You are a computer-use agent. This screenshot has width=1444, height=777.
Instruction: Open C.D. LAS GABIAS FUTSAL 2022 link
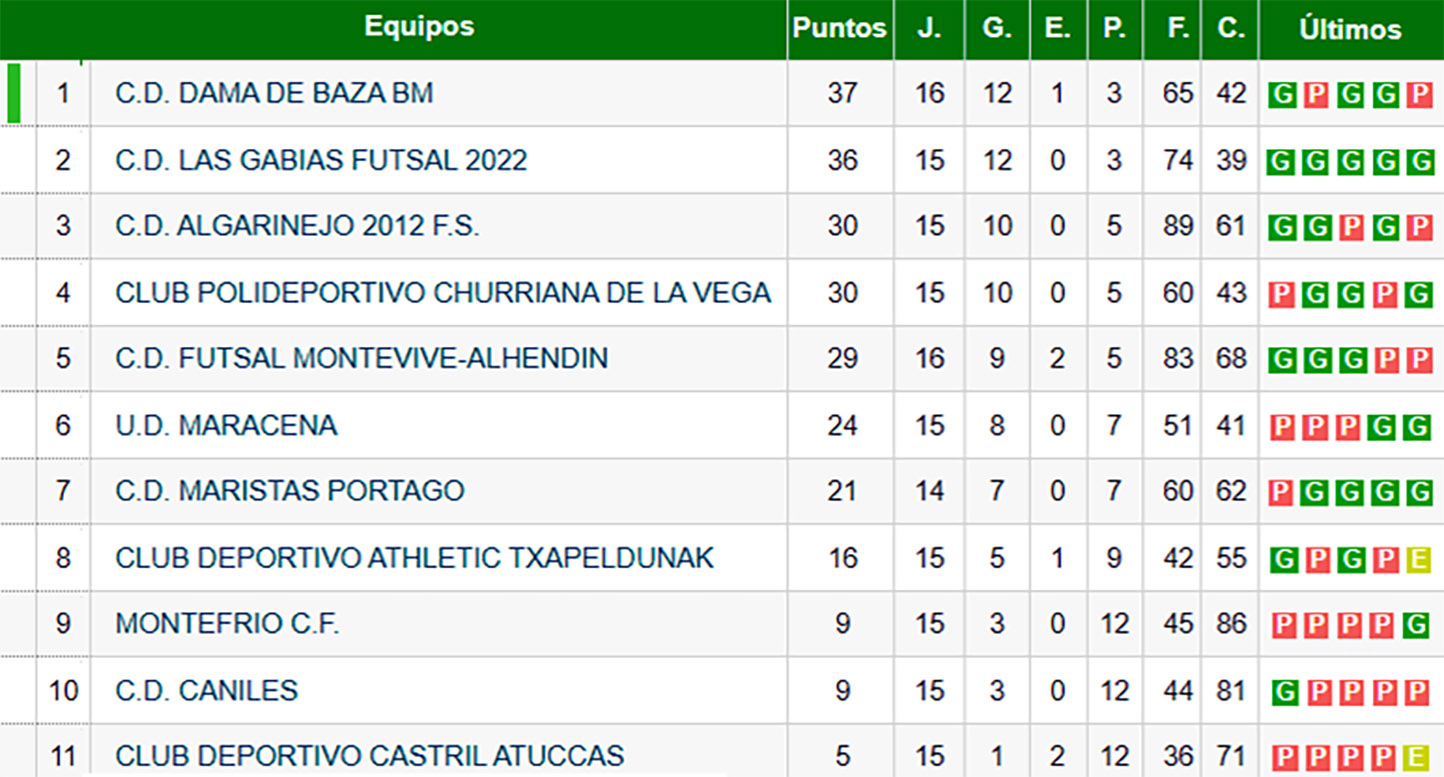[321, 160]
